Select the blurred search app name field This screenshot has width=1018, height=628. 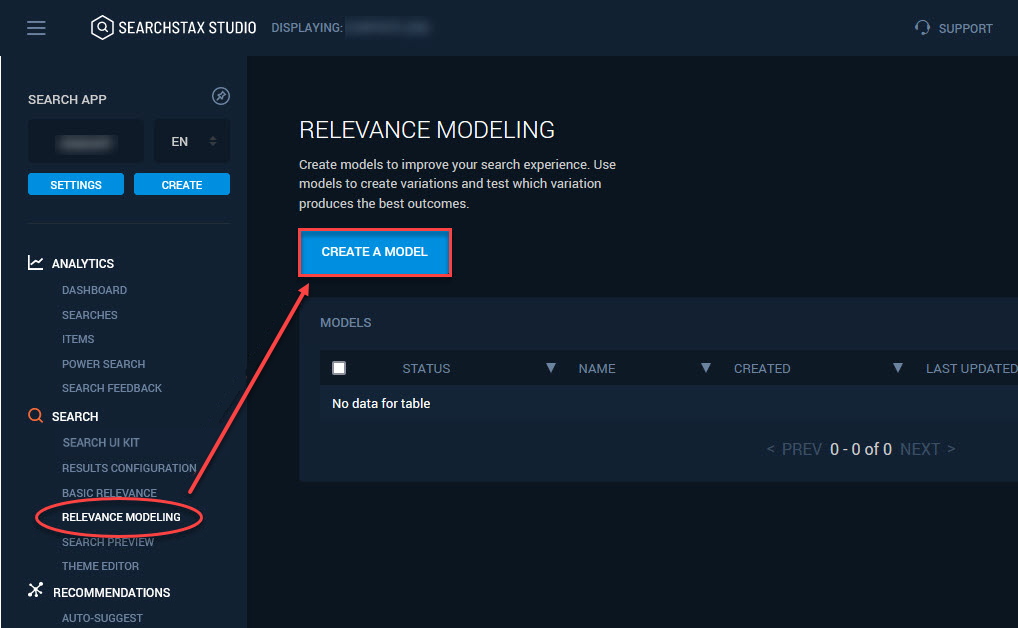tap(86, 142)
